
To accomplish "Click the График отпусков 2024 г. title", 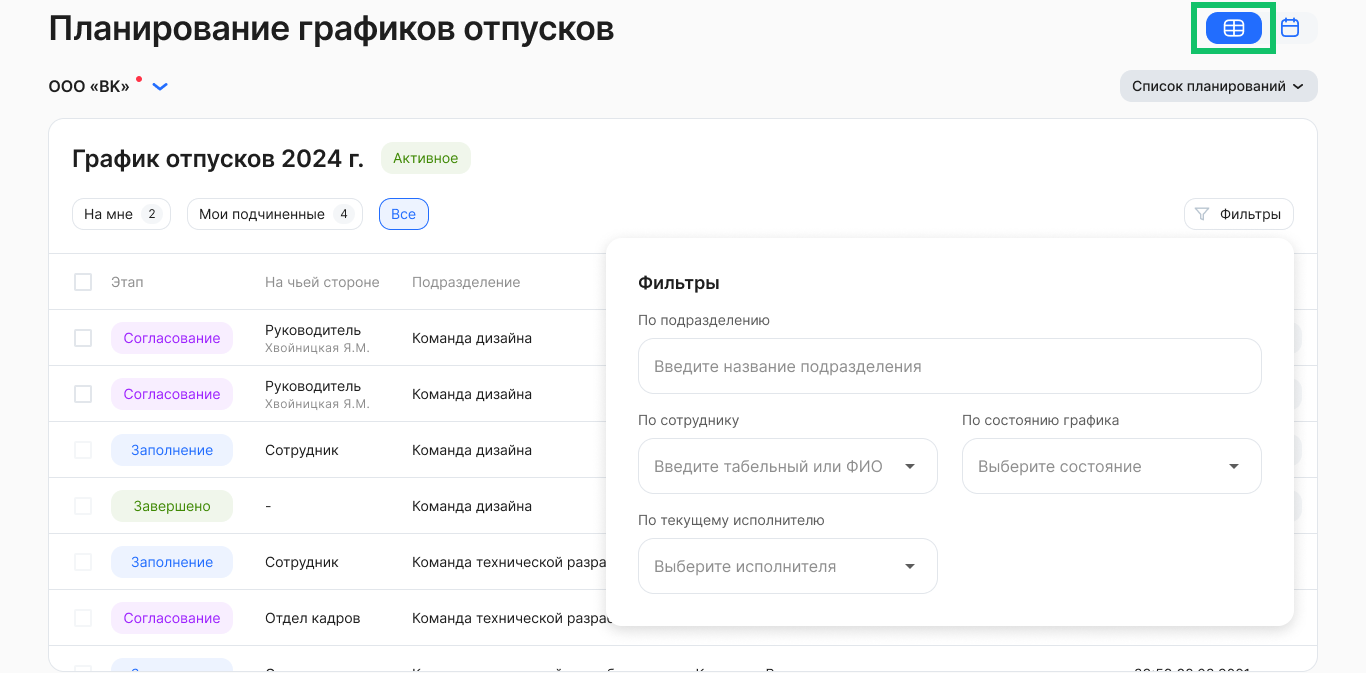I will pyautogui.click(x=218, y=158).
